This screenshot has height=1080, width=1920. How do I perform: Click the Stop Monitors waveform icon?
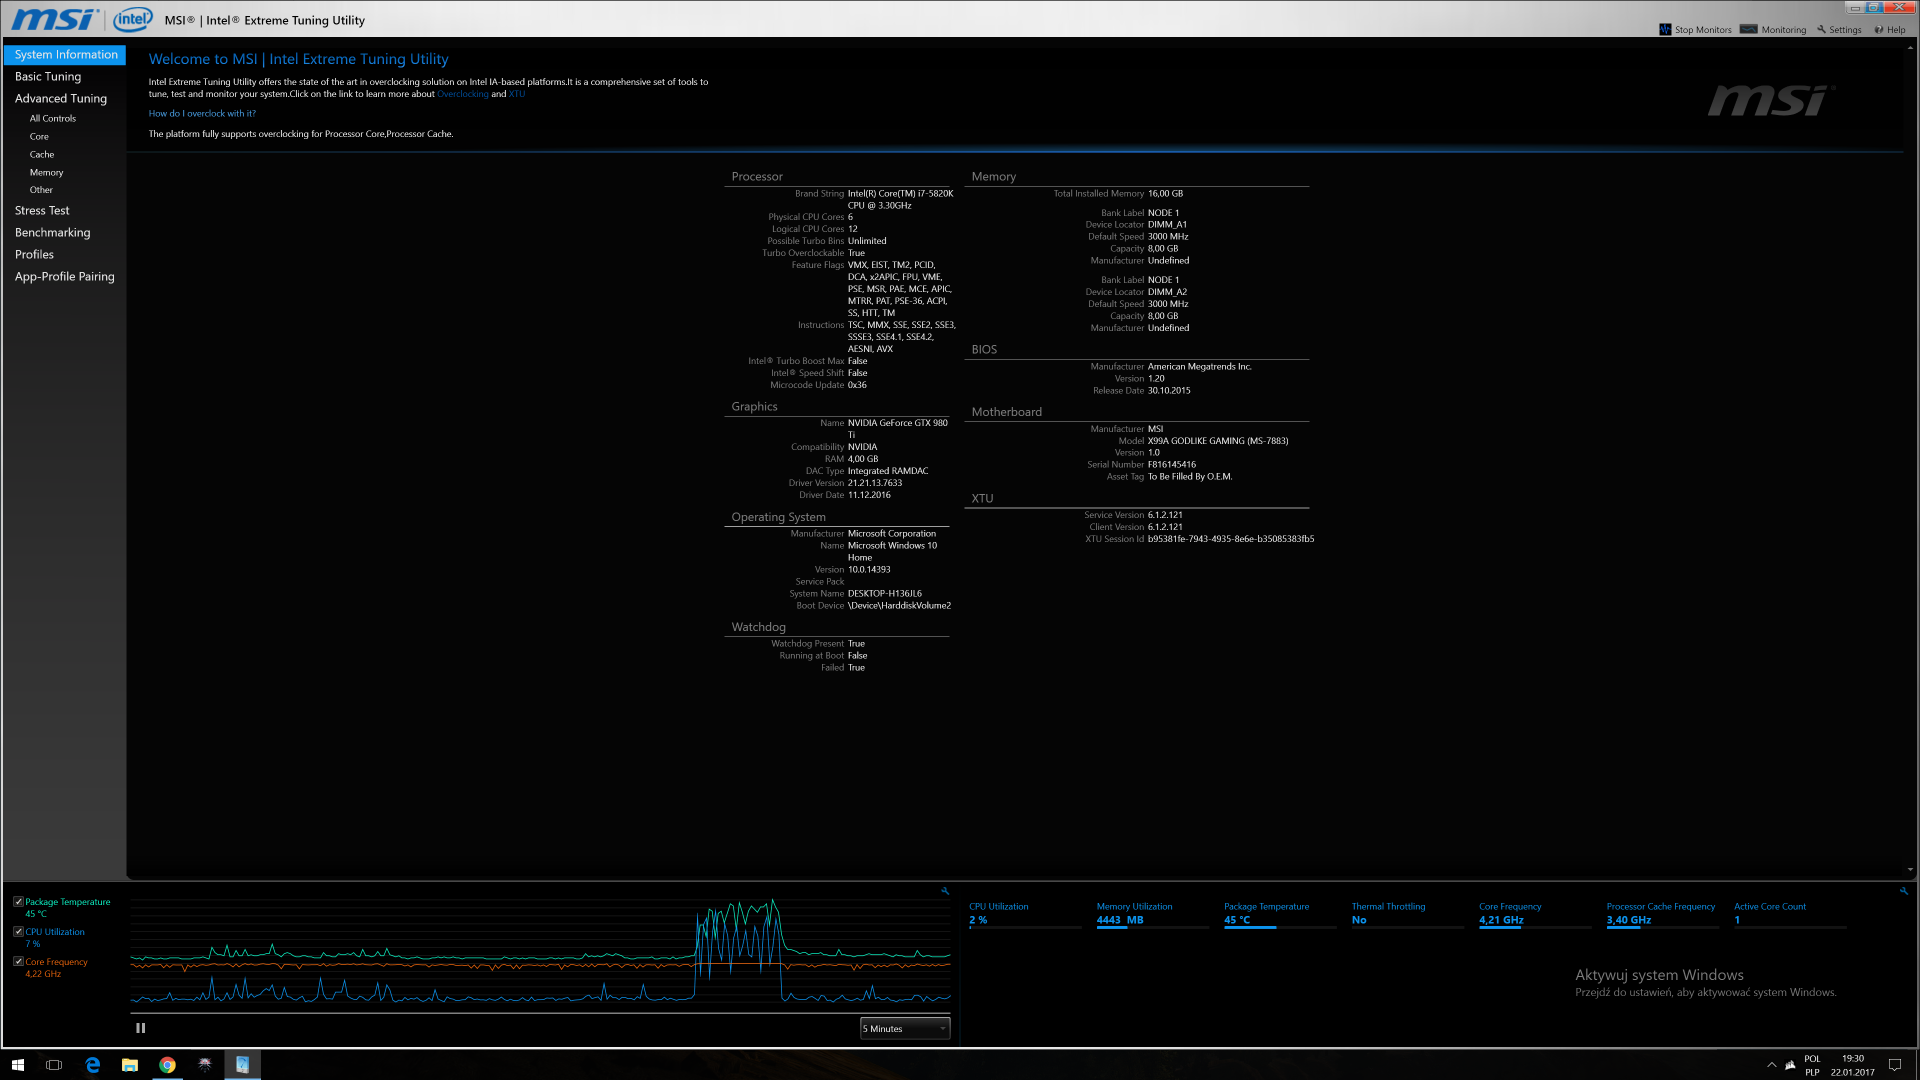click(x=1665, y=30)
